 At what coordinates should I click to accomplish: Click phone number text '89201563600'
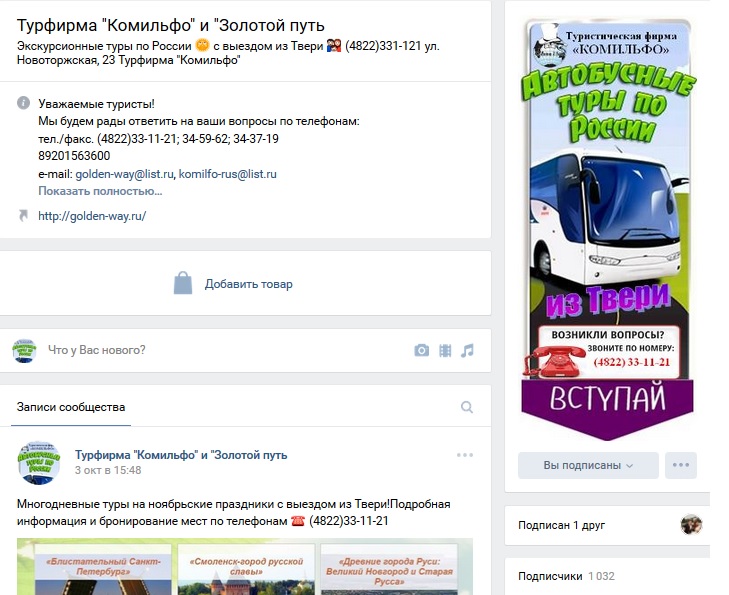pos(74,156)
